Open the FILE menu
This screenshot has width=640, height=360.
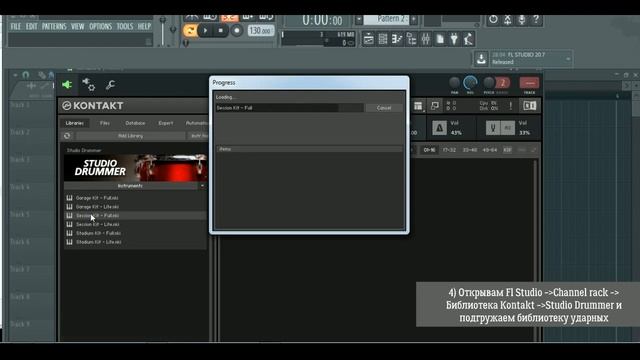(x=16, y=27)
